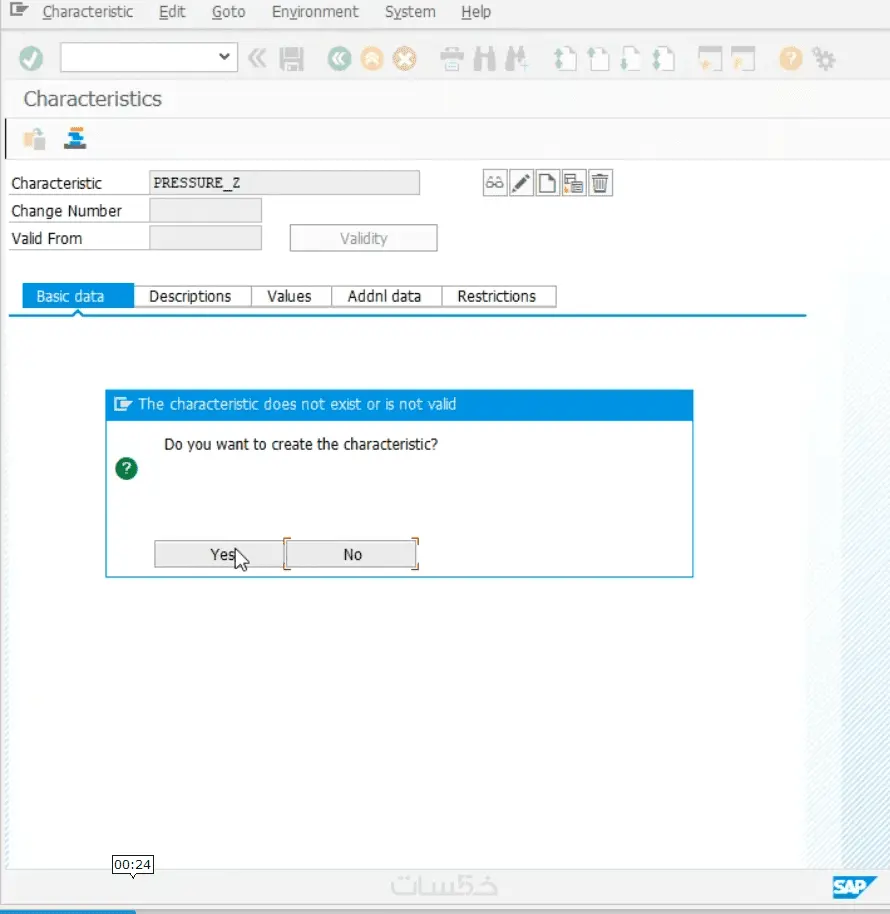Start a search with the binoculars icon

point(484,58)
